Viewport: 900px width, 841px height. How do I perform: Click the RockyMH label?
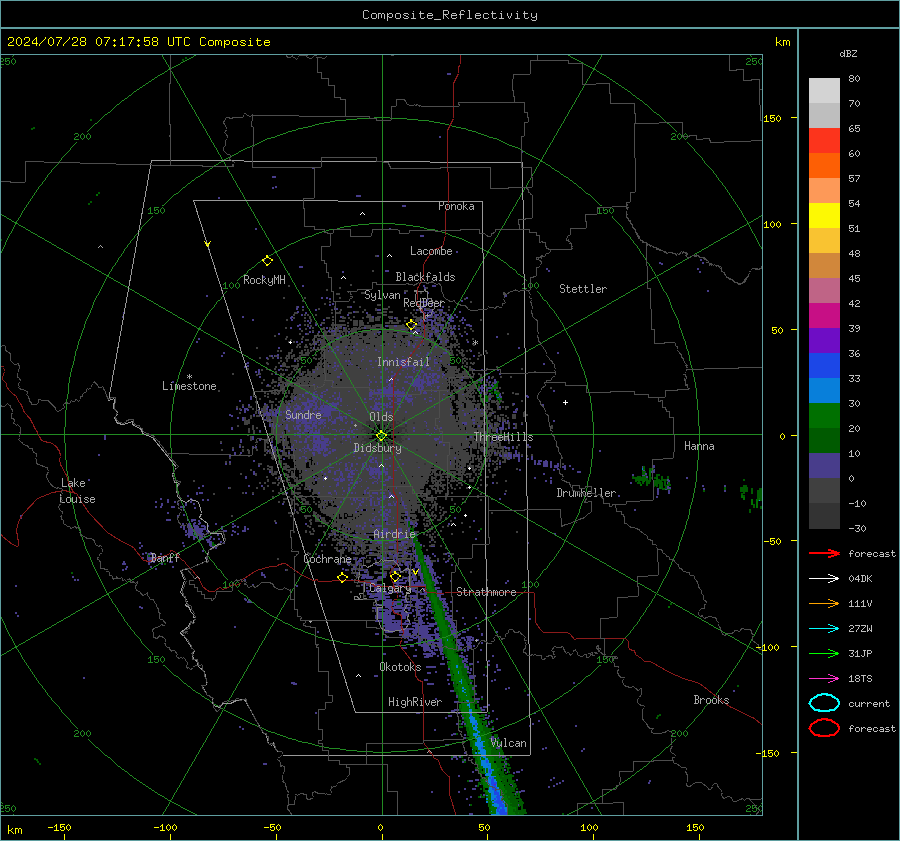(264, 280)
